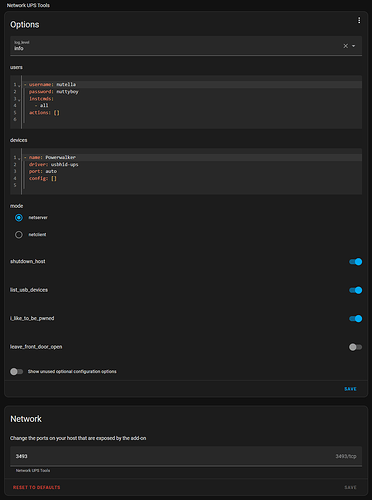Click the driver line in devices editor
The height and width of the screenshot is (500, 372).
53,164
